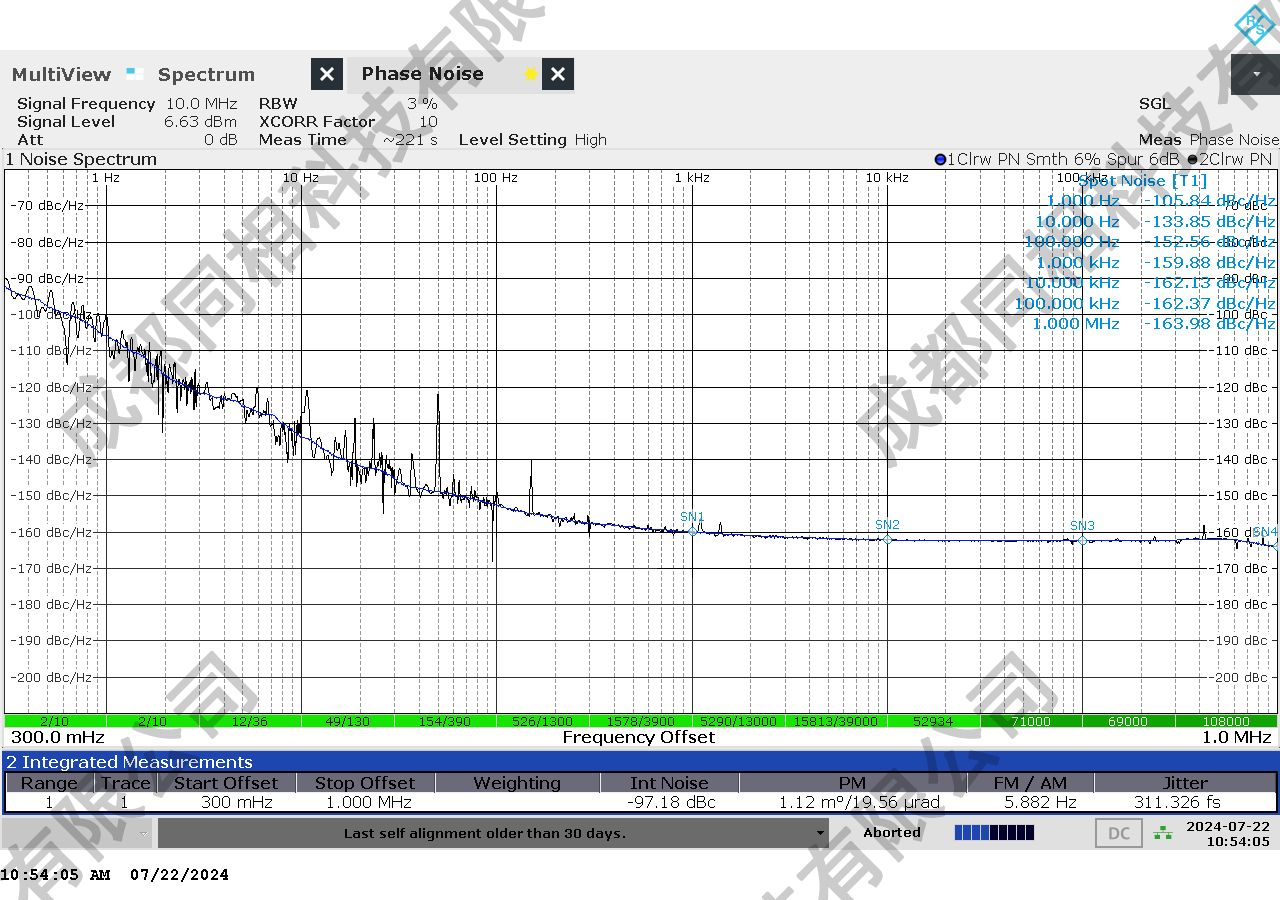Viewport: 1280px width, 900px height.
Task: Click the yellow star on Phase Noise tab
Action: point(531,74)
